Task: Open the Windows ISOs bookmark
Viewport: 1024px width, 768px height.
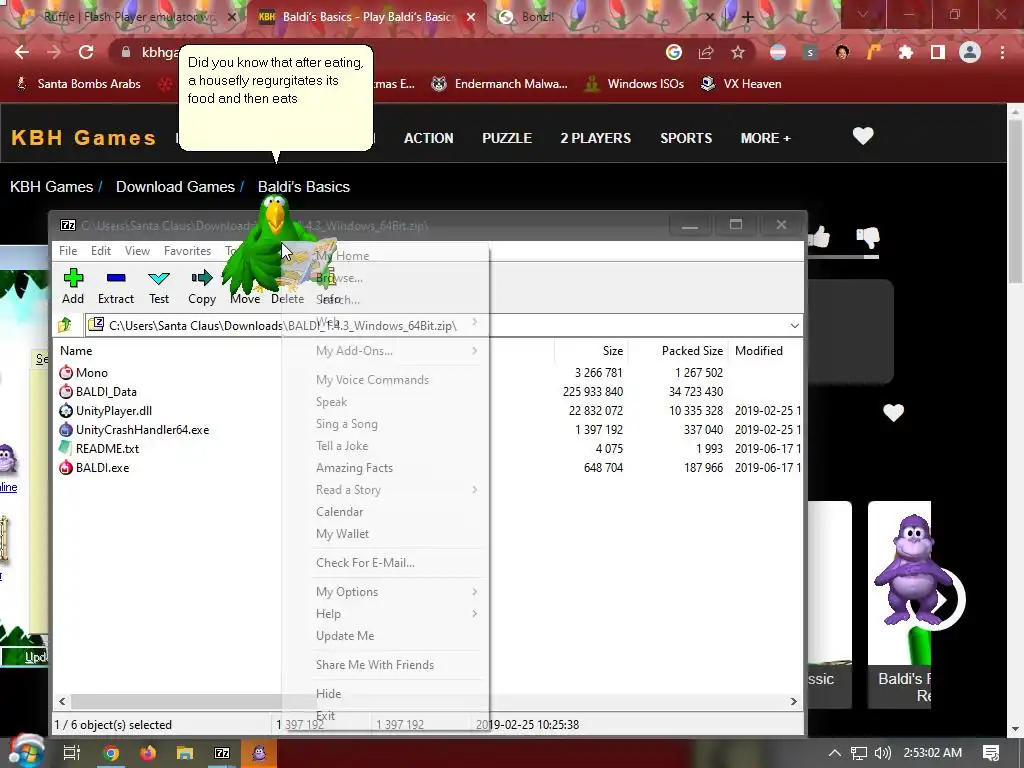Action: point(634,84)
